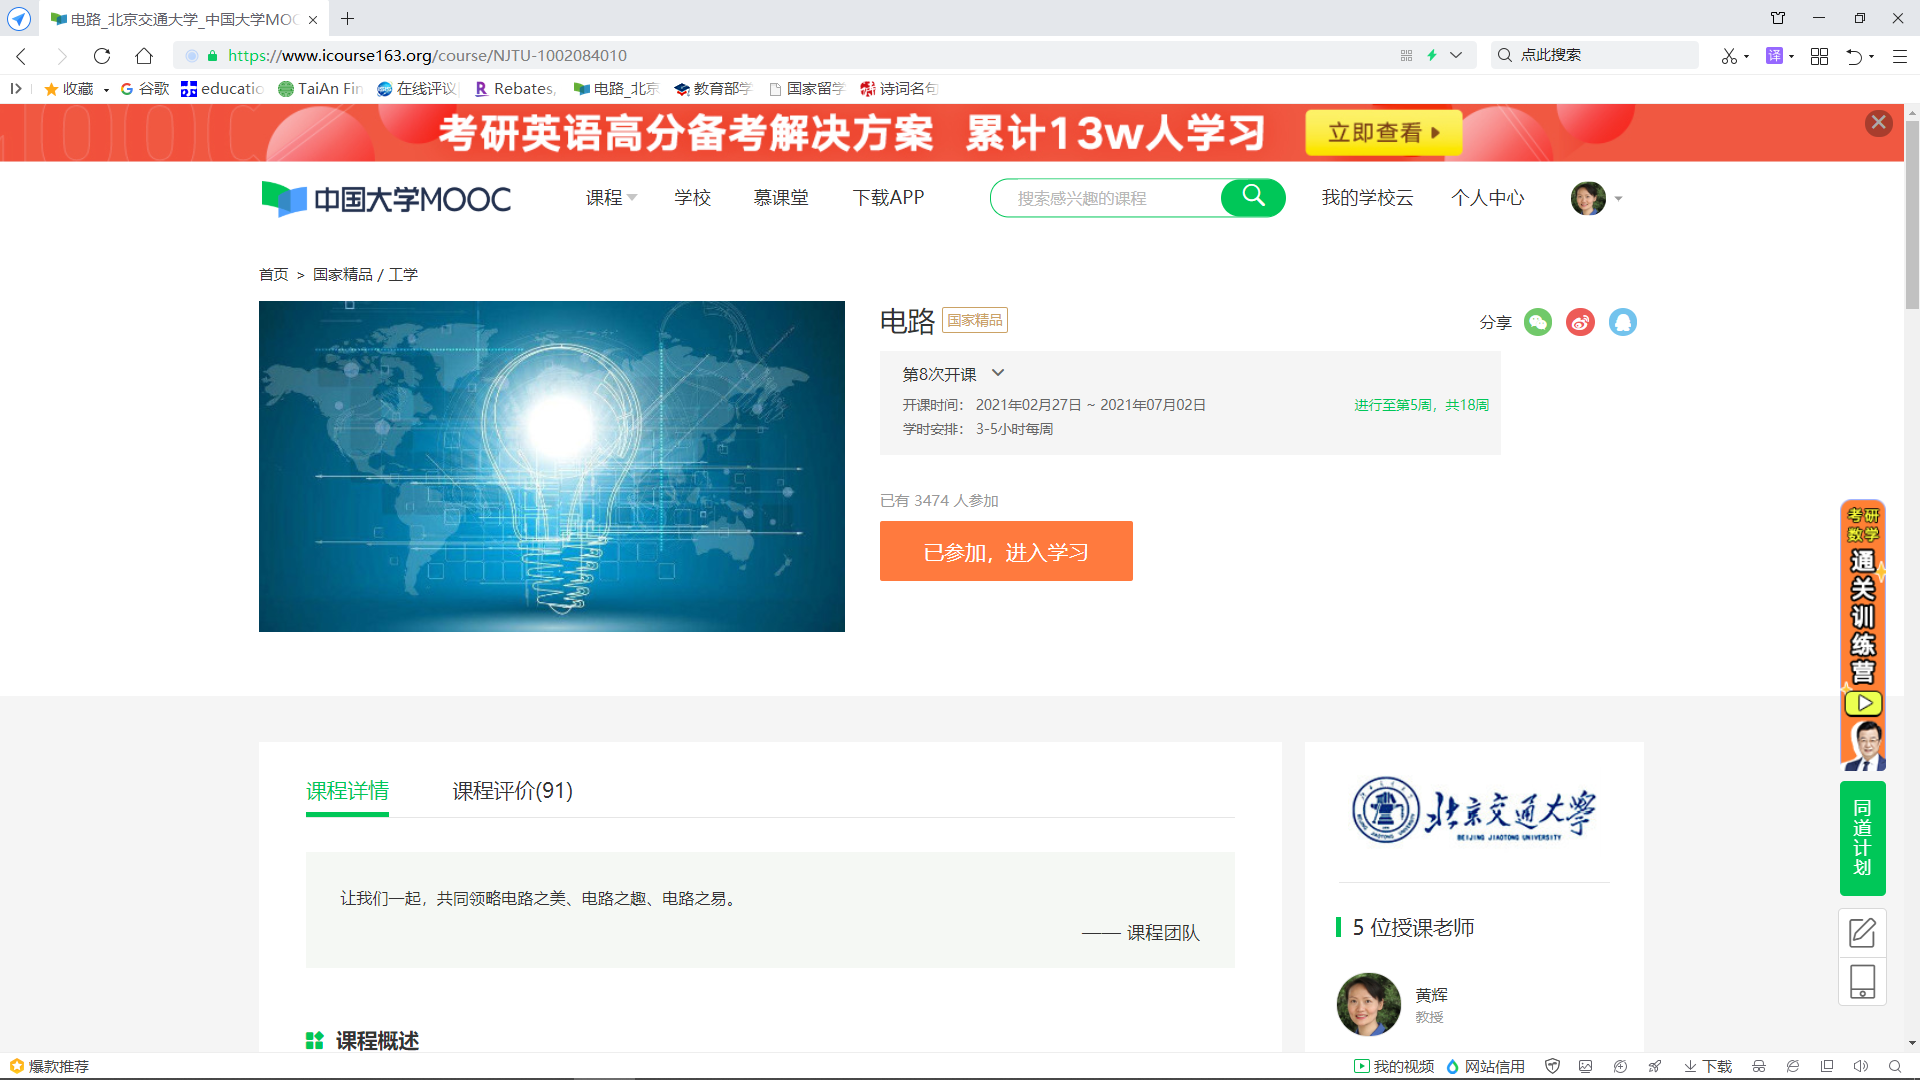Open 我的学校云 link
This screenshot has width=1920, height=1080.
[x=1367, y=198]
